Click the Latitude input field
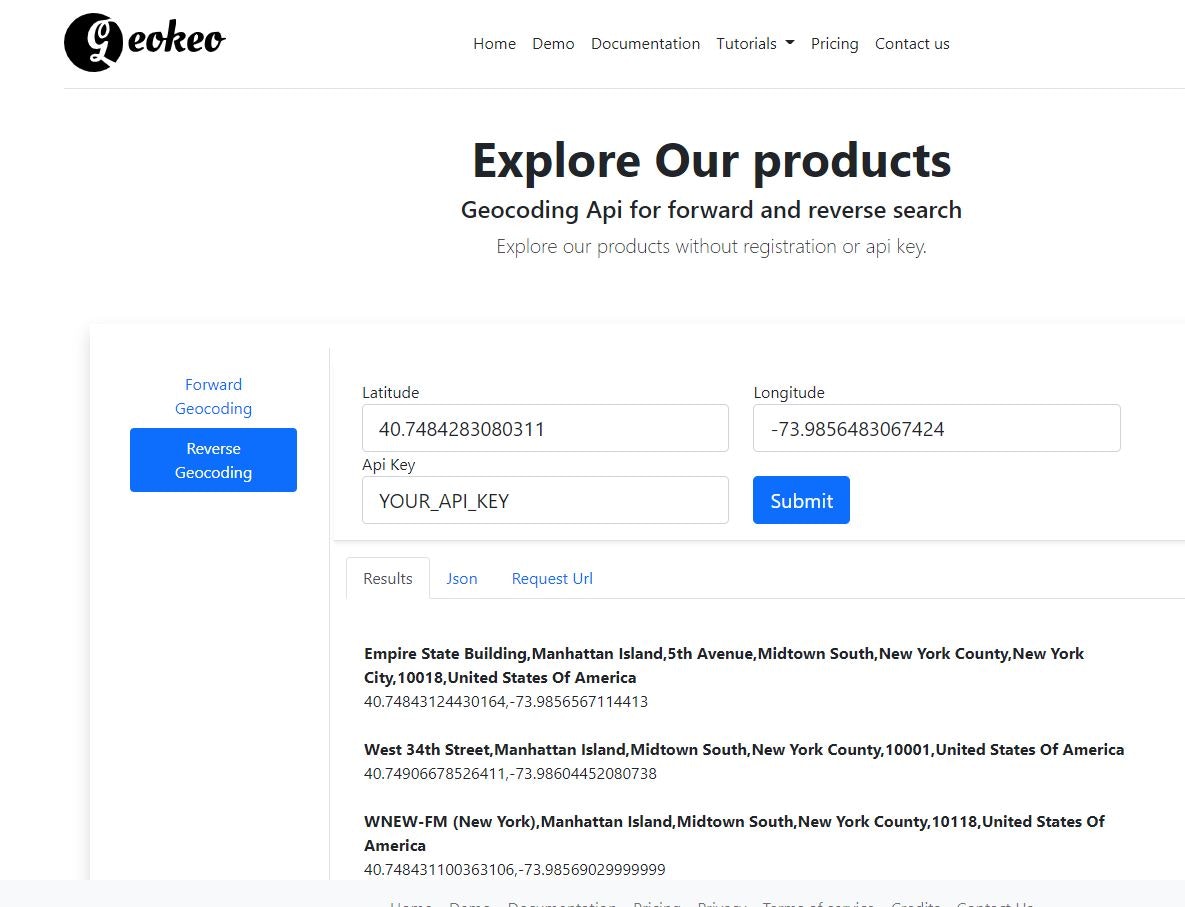This screenshot has height=907, width=1185. tap(545, 428)
